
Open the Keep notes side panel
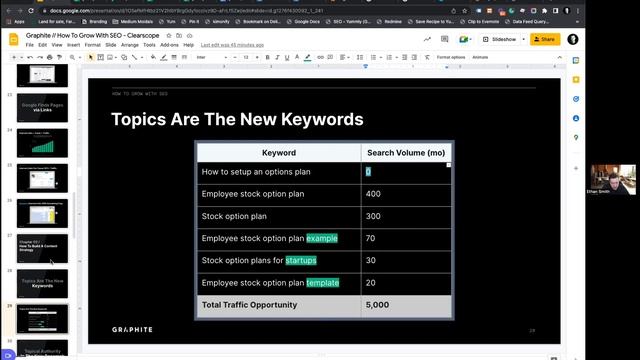click(x=576, y=80)
